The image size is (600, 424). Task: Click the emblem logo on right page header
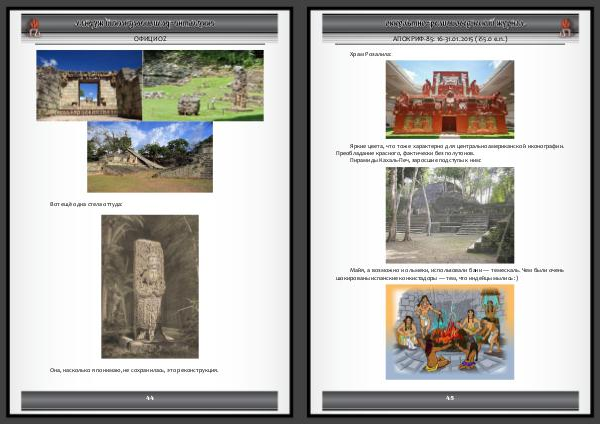566,26
